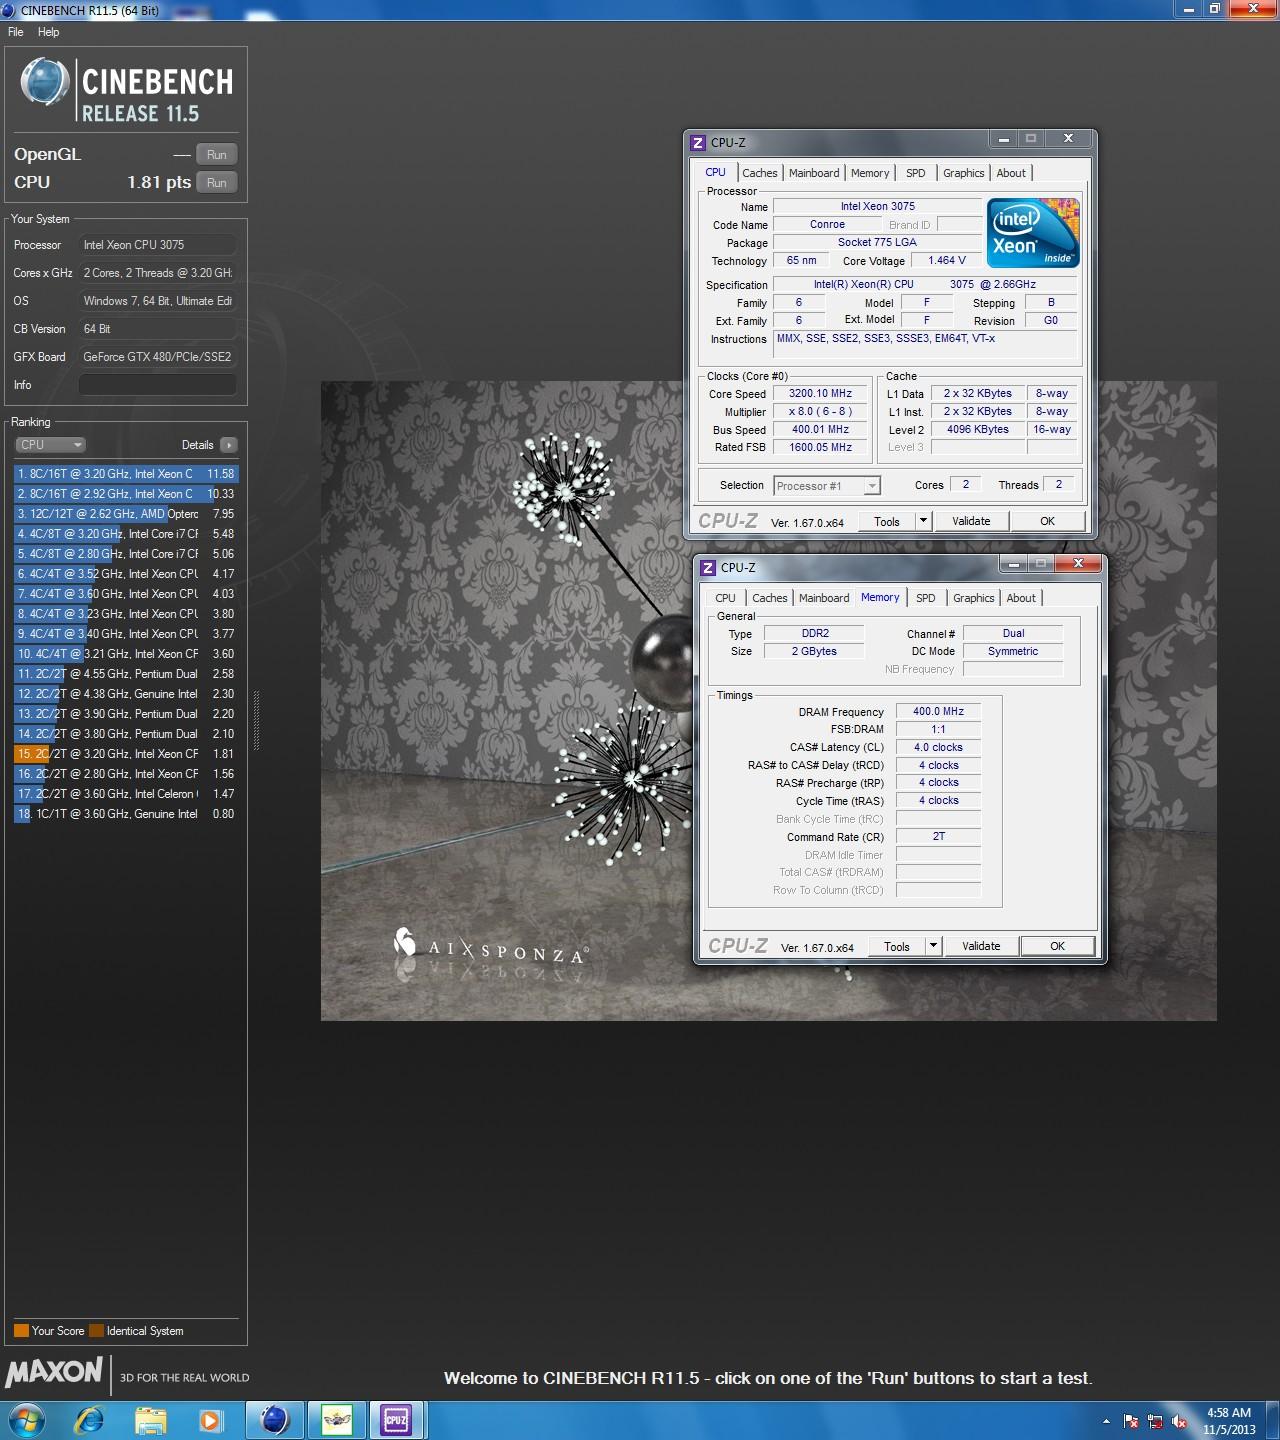This screenshot has width=1280, height=1440.
Task: Open Processor #1 selection dropdown
Action: pyautogui.click(x=826, y=486)
